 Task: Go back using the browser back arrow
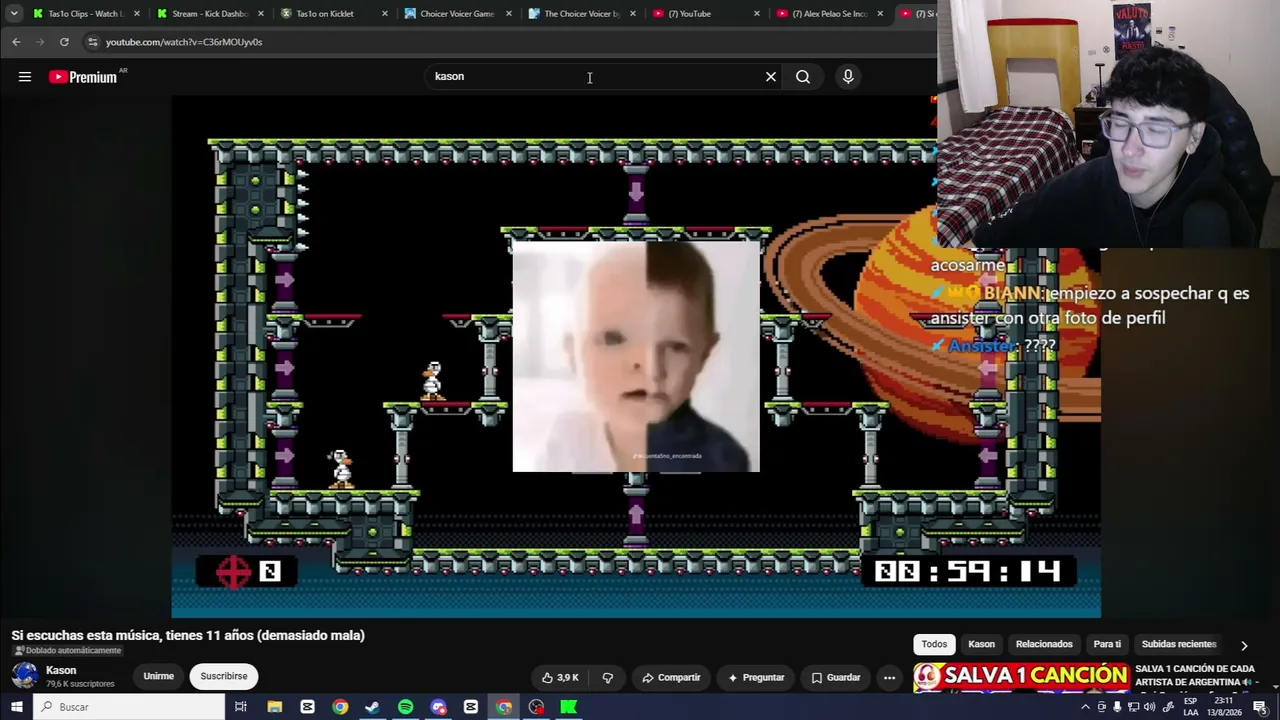(16, 42)
